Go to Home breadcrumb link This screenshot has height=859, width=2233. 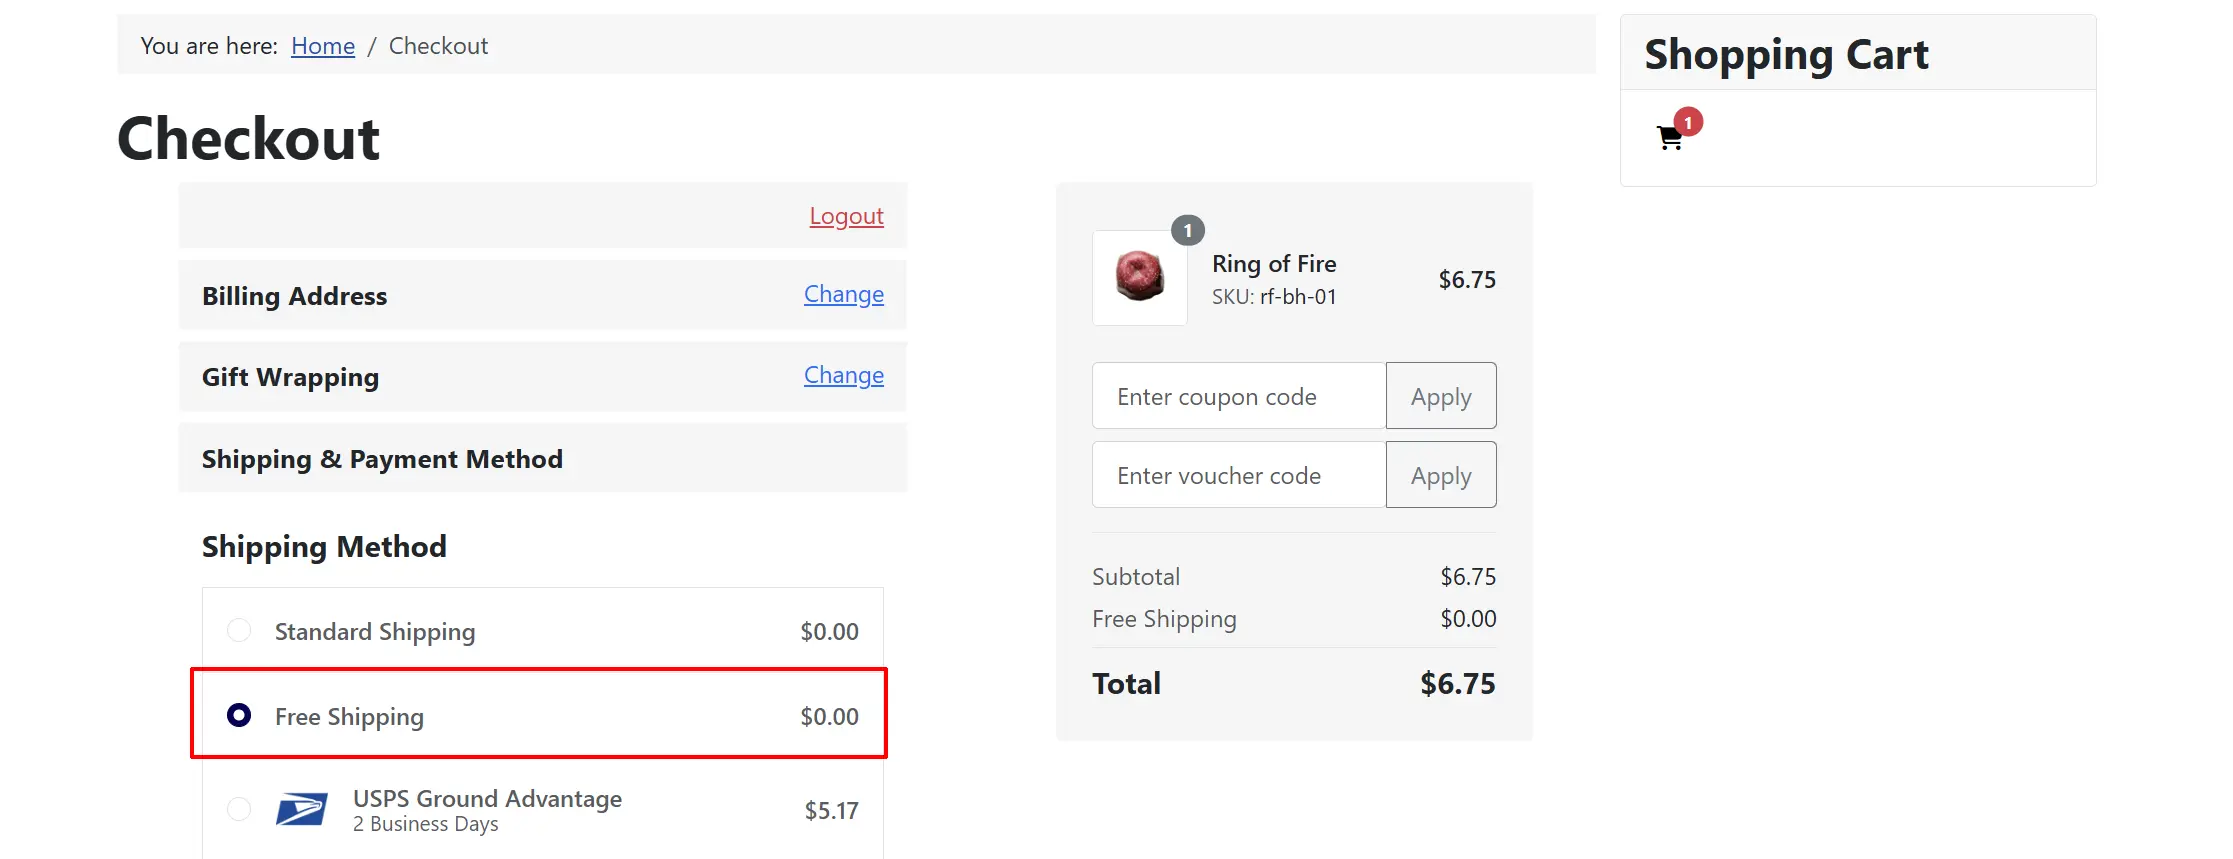click(323, 46)
